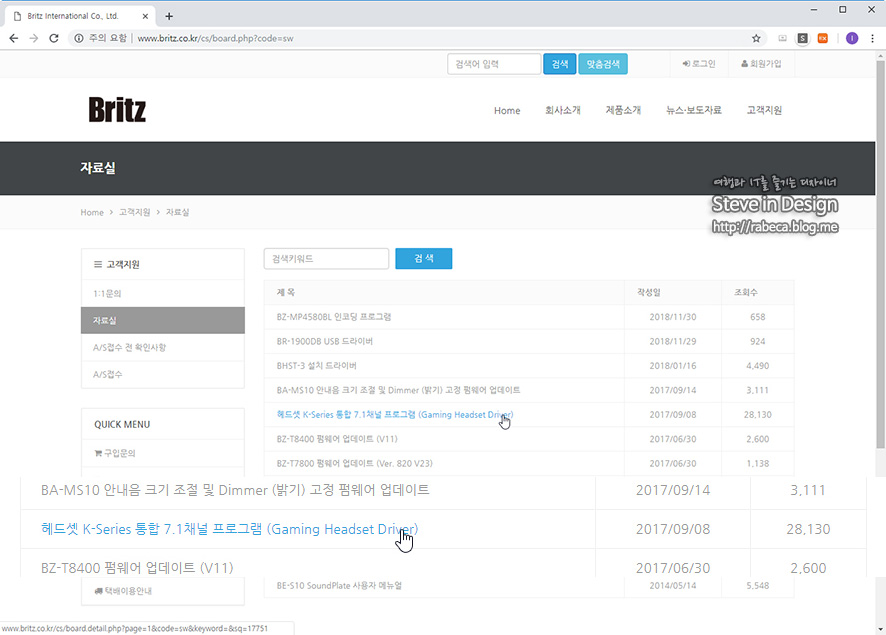Click the Britz logo
The height and width of the screenshot is (635, 886).
117,110
